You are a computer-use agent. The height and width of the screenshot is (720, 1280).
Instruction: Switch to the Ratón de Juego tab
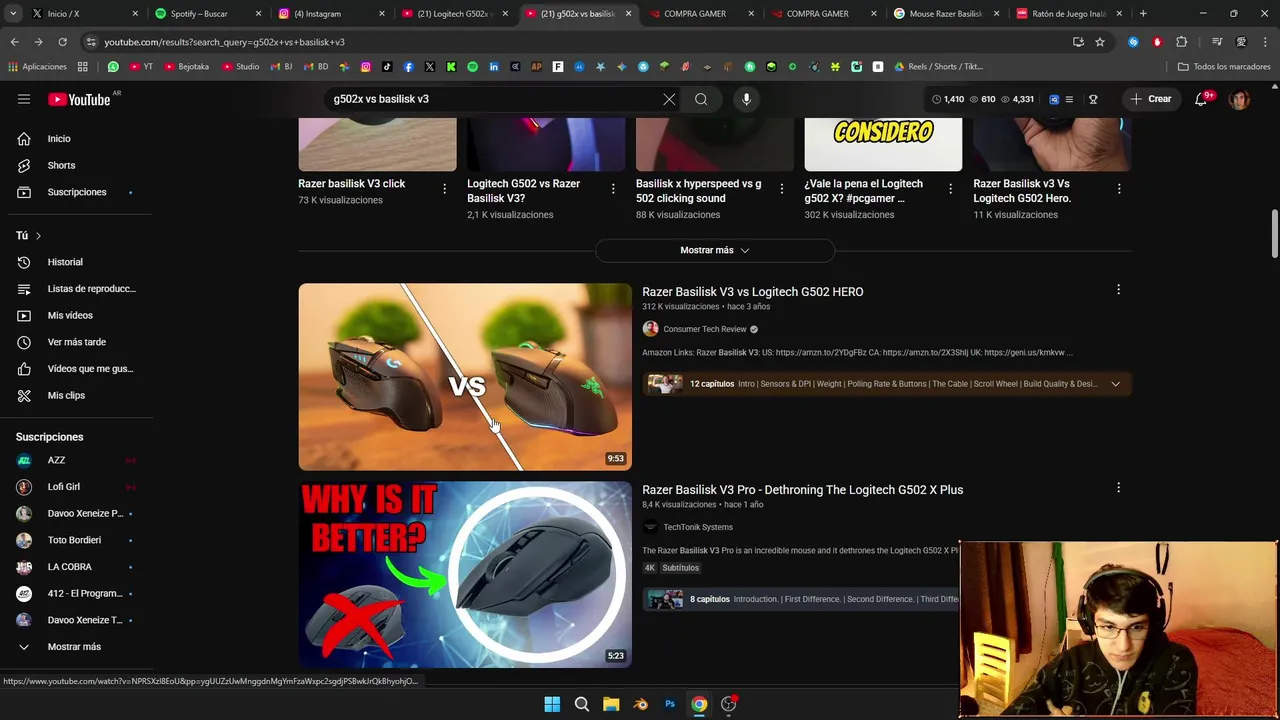1068,14
